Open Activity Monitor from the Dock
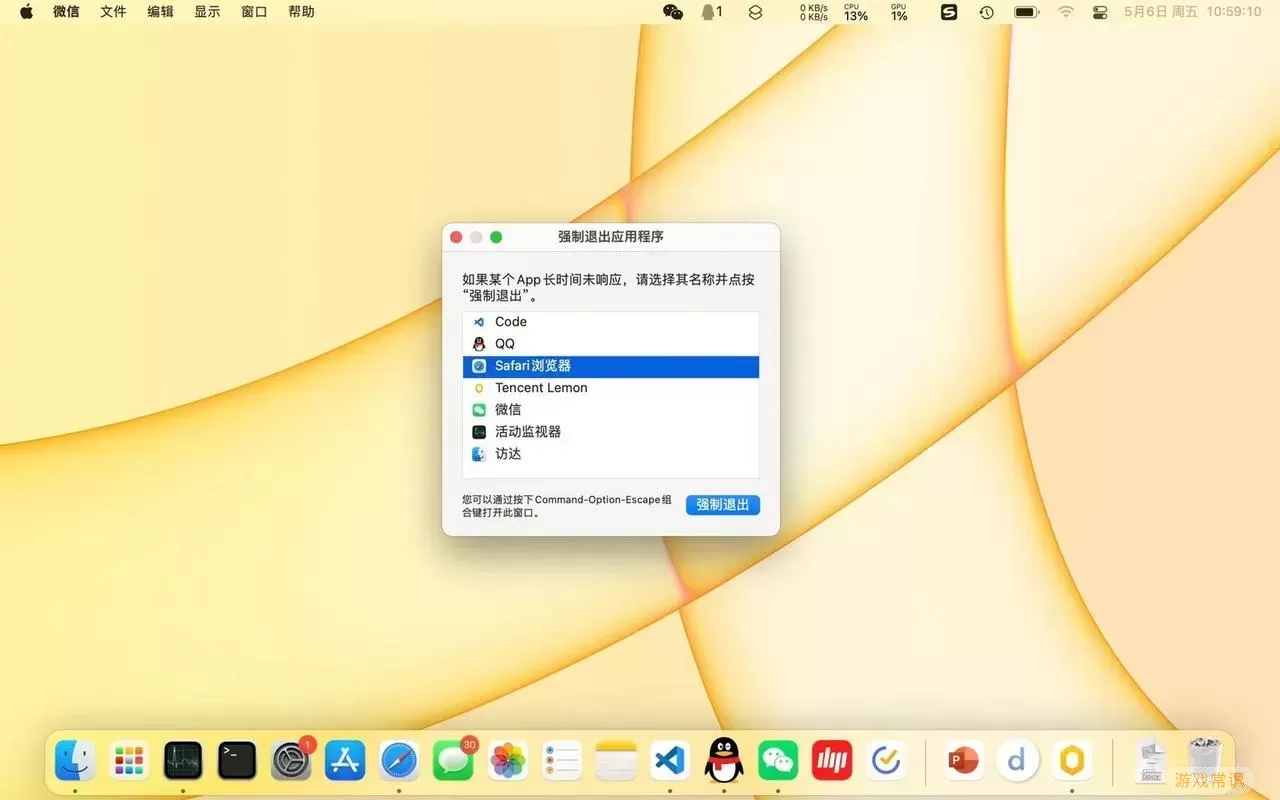The image size is (1280, 800). 183,761
